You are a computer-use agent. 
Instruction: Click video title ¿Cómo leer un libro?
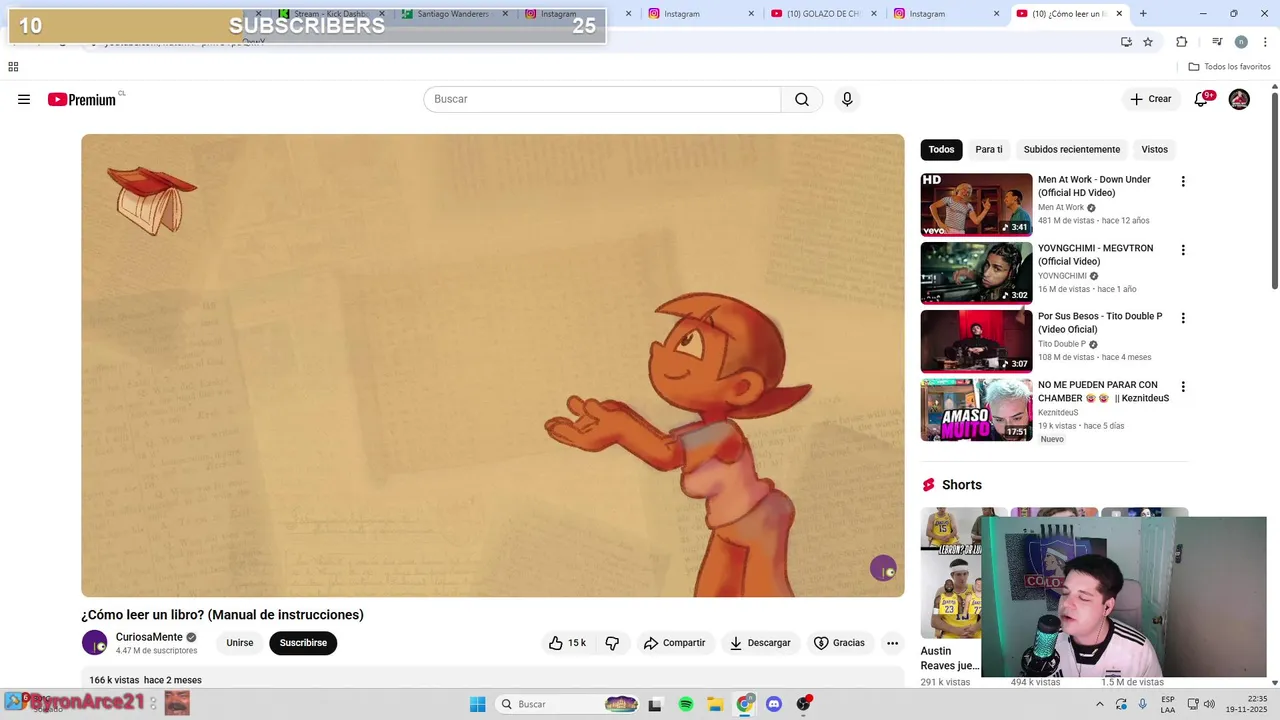[222, 615]
